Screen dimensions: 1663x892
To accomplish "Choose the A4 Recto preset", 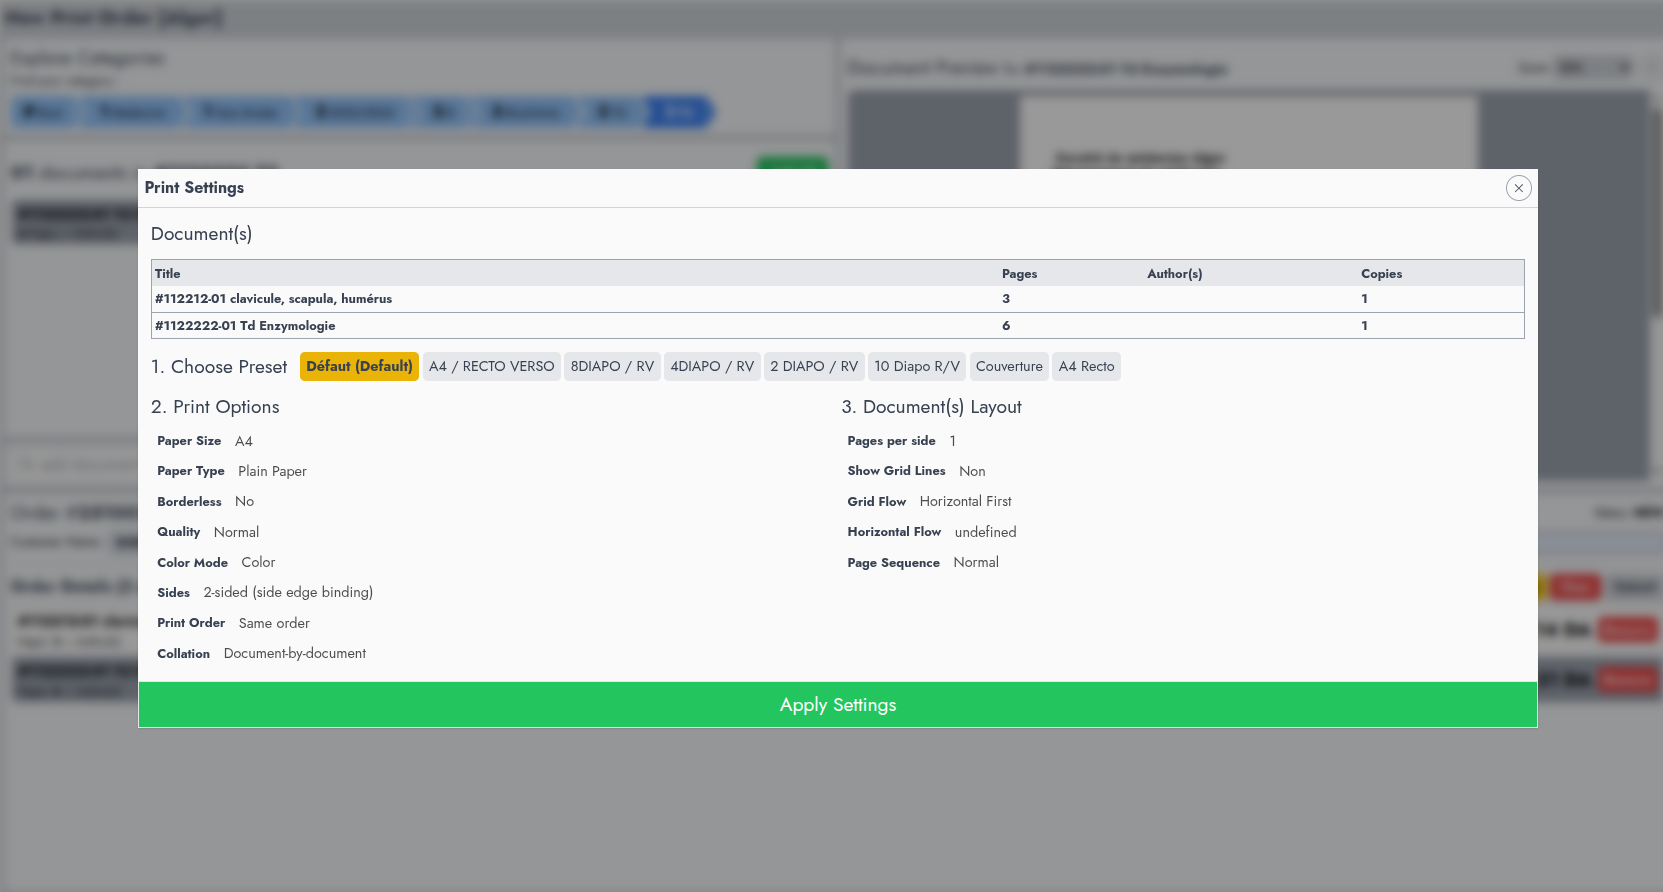I will pyautogui.click(x=1086, y=366).
